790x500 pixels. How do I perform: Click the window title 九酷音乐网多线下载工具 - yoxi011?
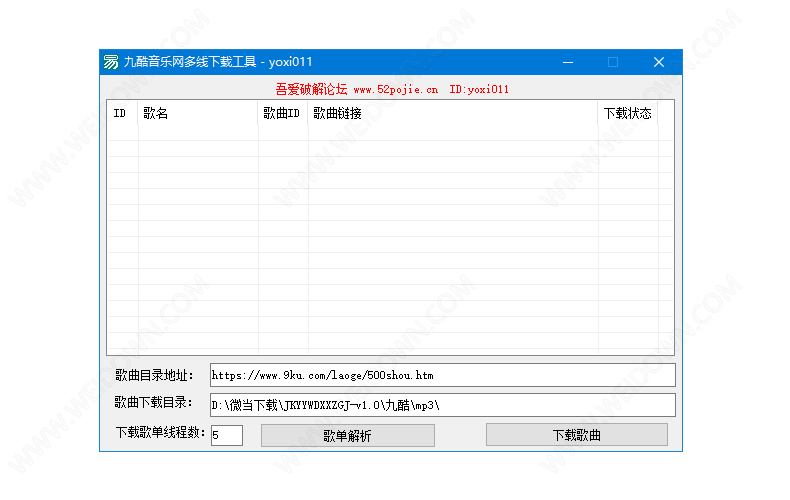(218, 62)
